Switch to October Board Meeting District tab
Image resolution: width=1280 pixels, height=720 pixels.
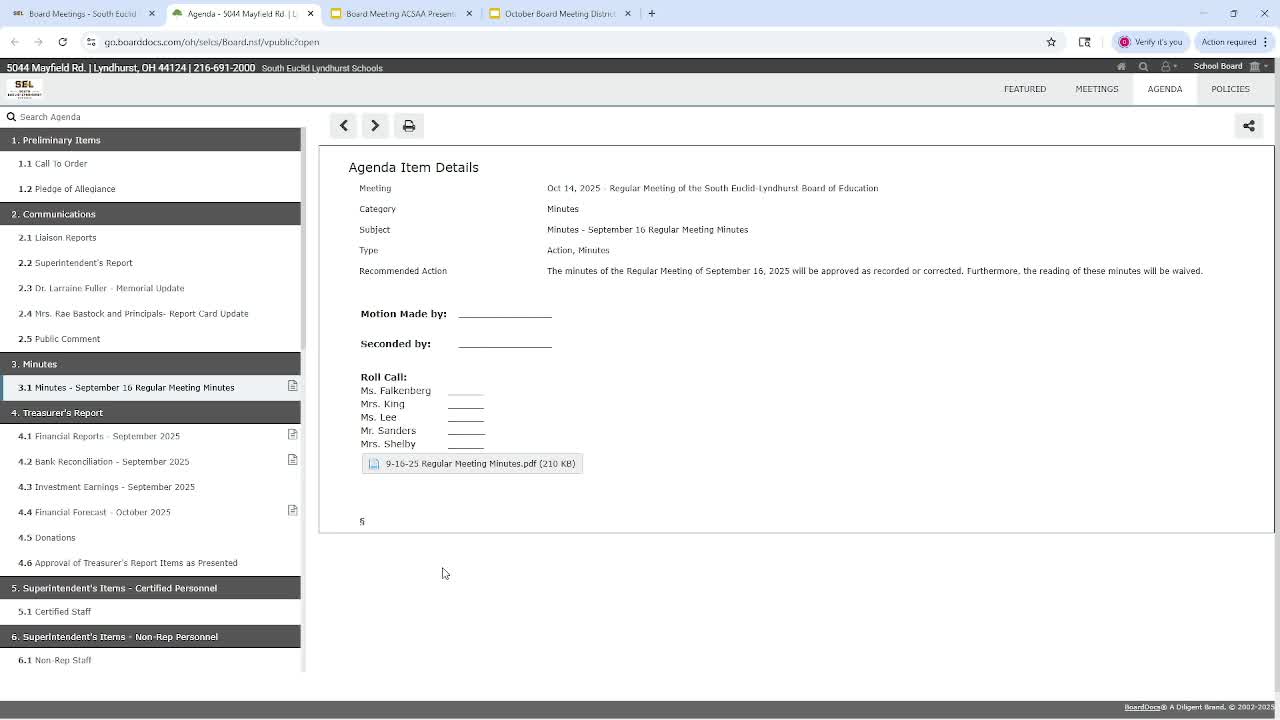(x=559, y=13)
